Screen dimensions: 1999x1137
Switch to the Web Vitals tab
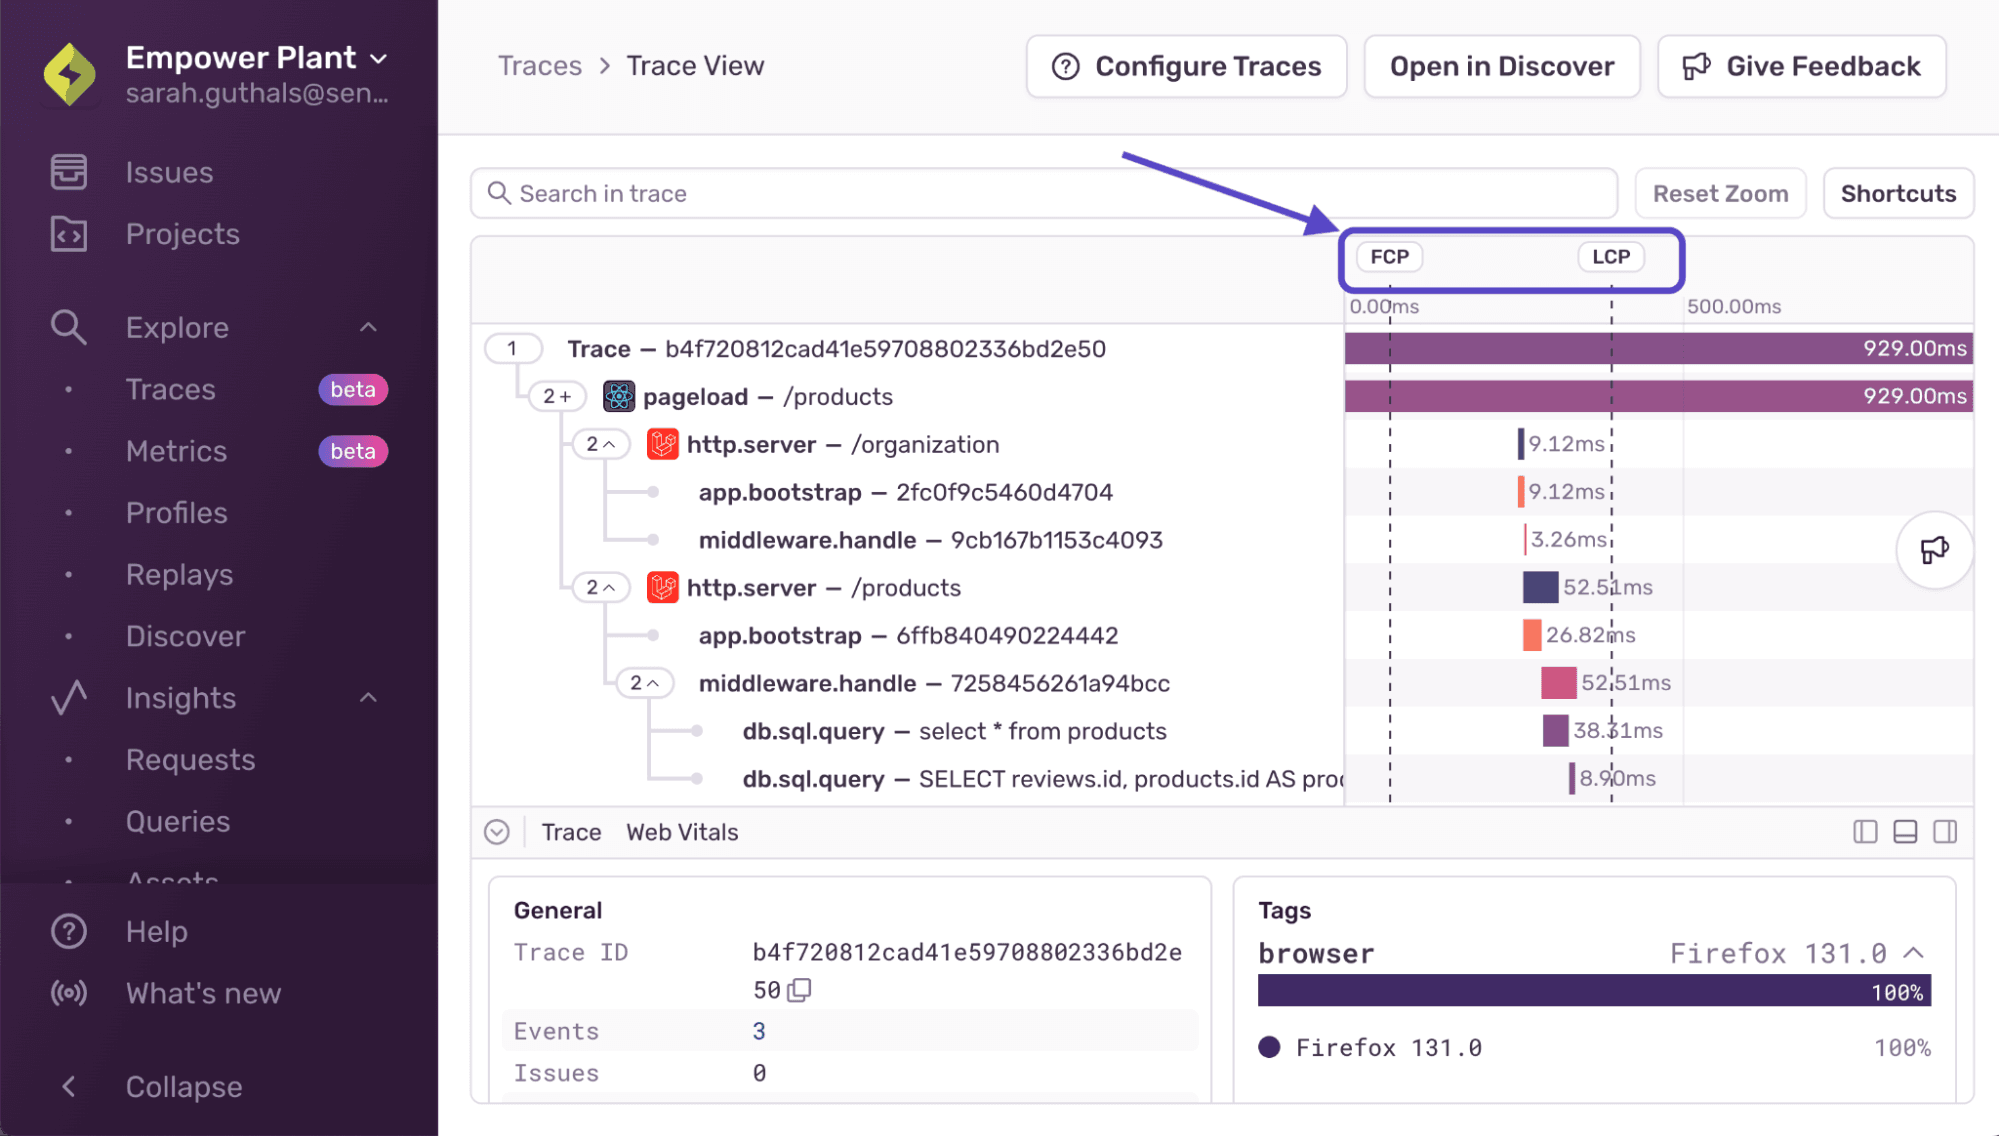coord(682,832)
